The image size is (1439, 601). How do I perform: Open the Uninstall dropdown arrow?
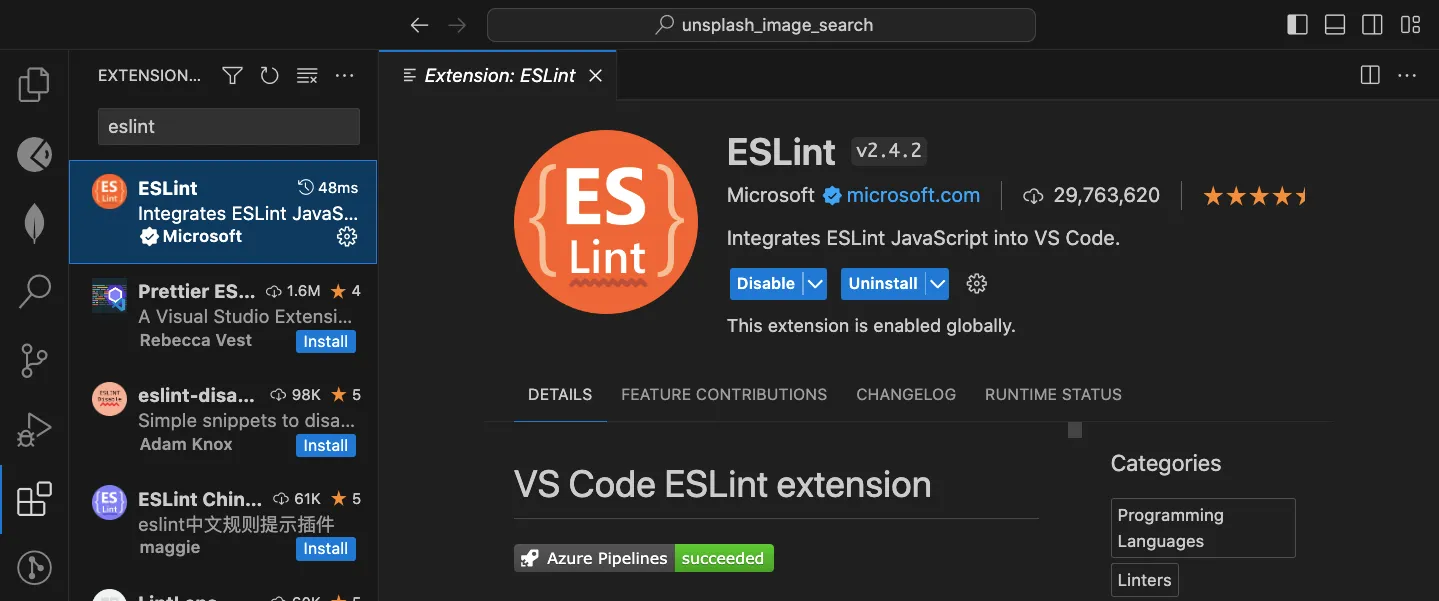pos(936,283)
